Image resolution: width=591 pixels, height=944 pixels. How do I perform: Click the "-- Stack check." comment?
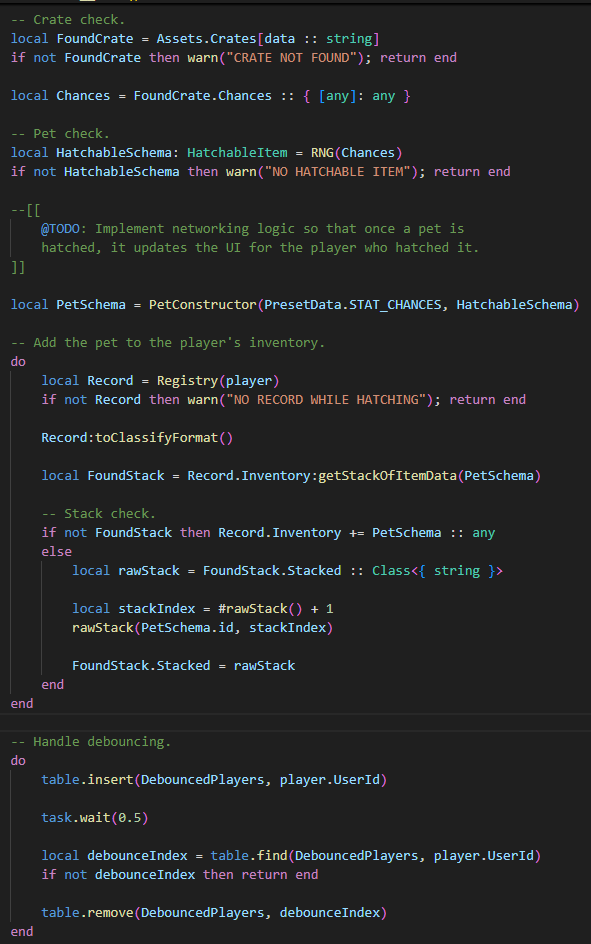pos(98,514)
